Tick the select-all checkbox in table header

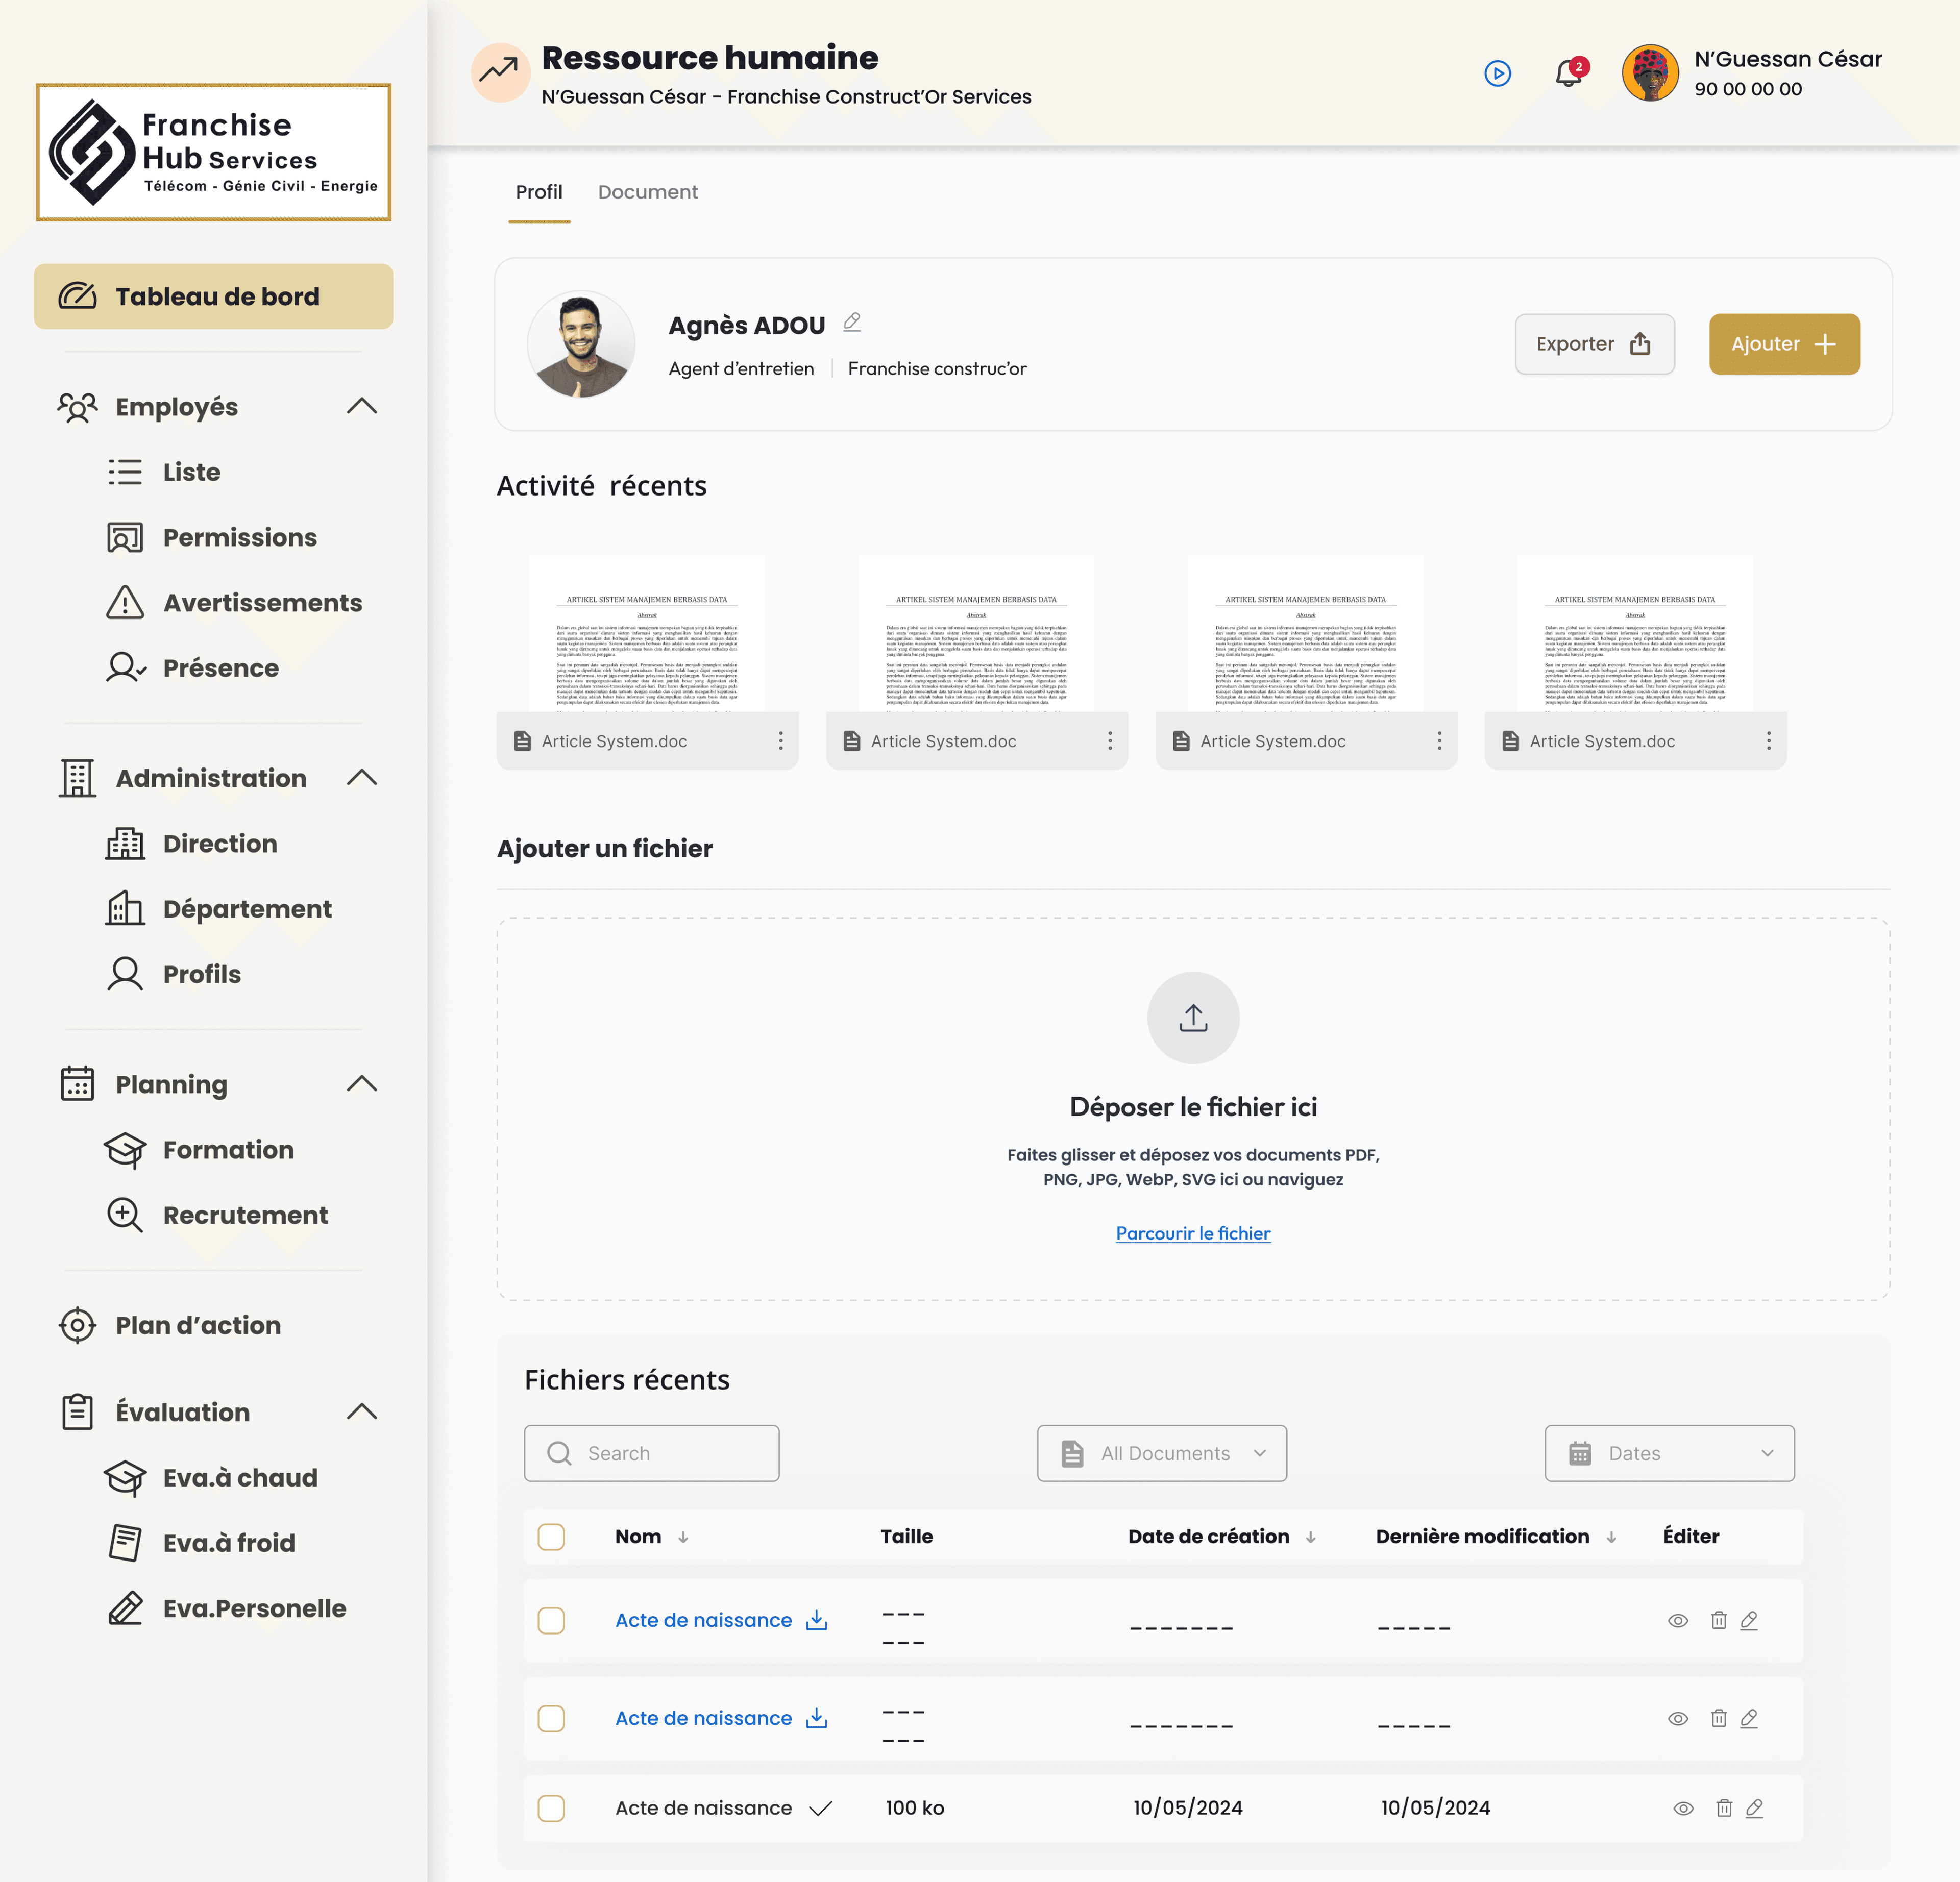point(551,1537)
